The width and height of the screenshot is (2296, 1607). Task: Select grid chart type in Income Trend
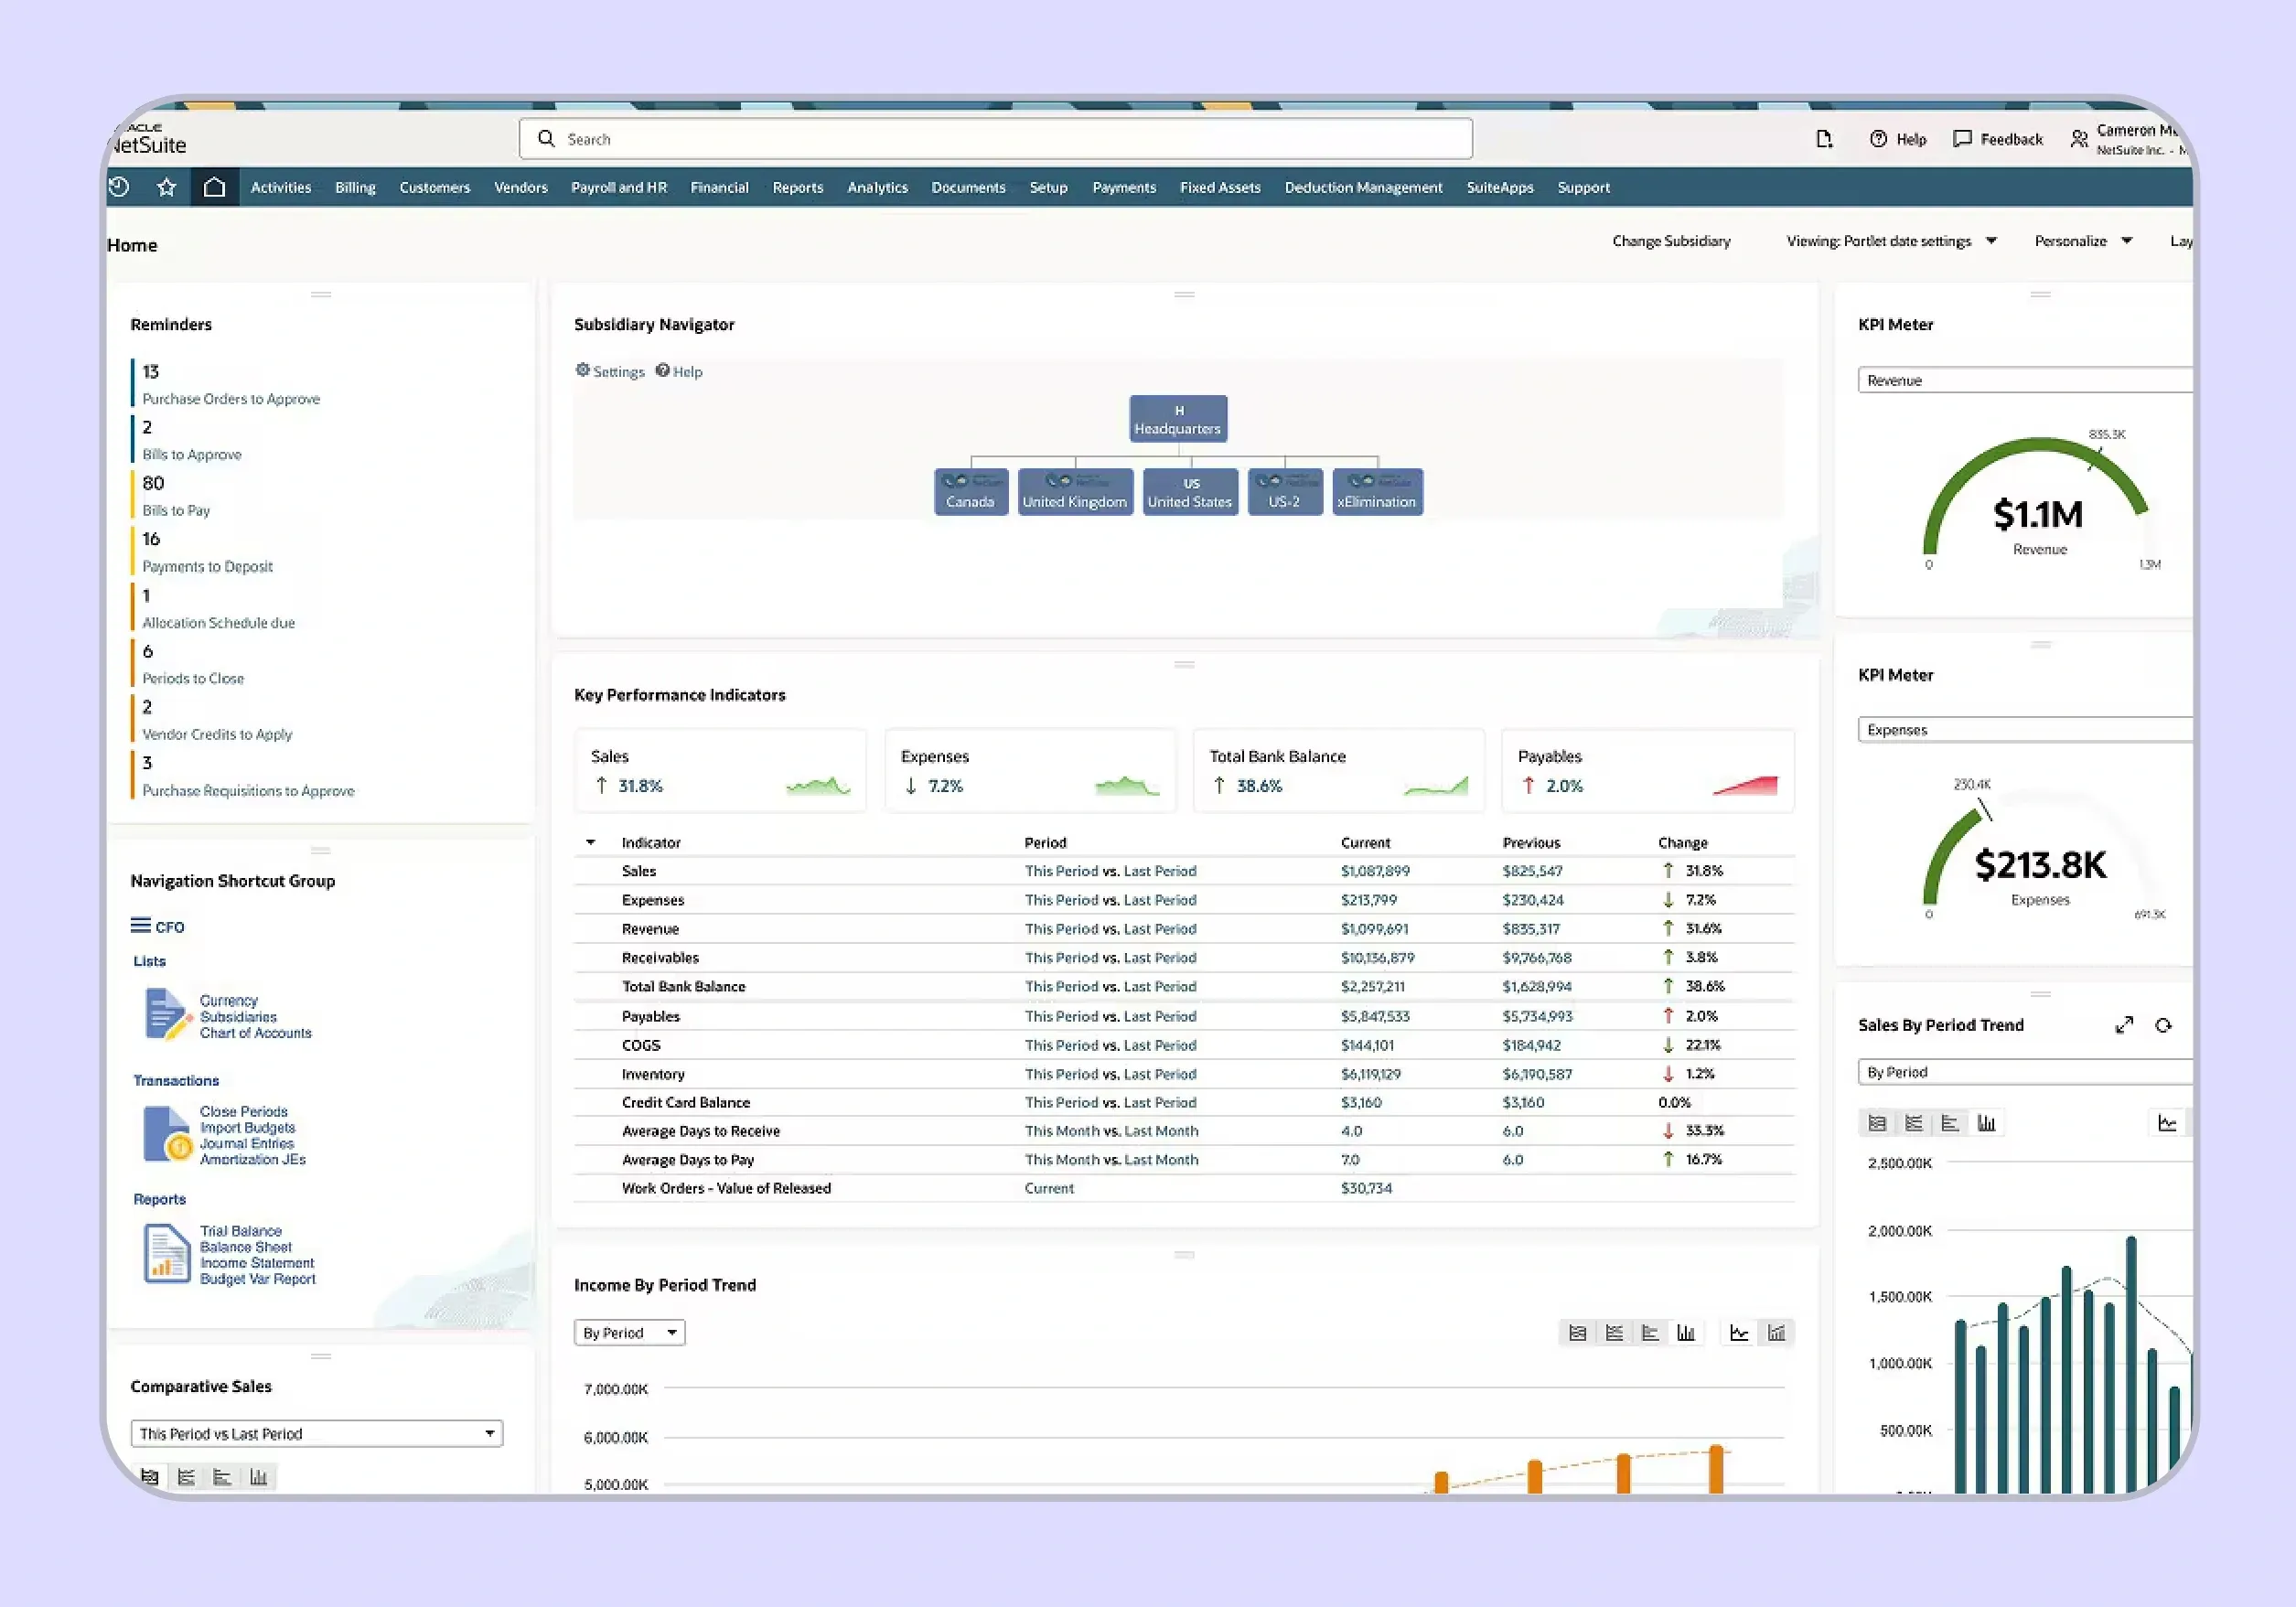[x=1577, y=1333]
